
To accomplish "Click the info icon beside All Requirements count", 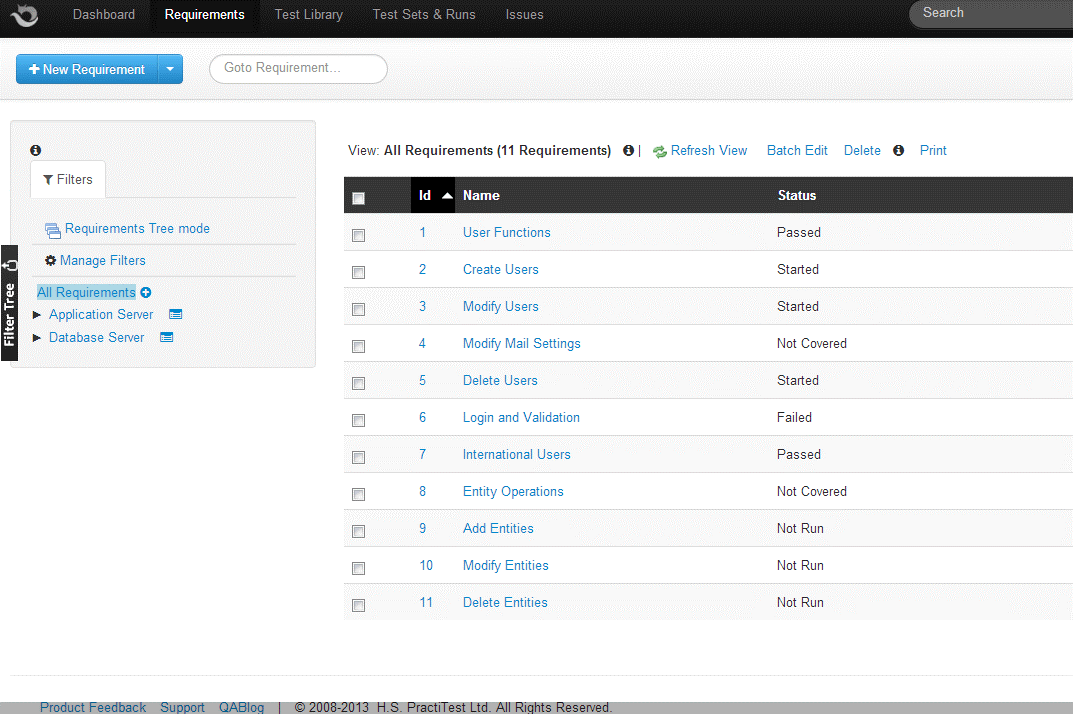I will click(x=628, y=151).
